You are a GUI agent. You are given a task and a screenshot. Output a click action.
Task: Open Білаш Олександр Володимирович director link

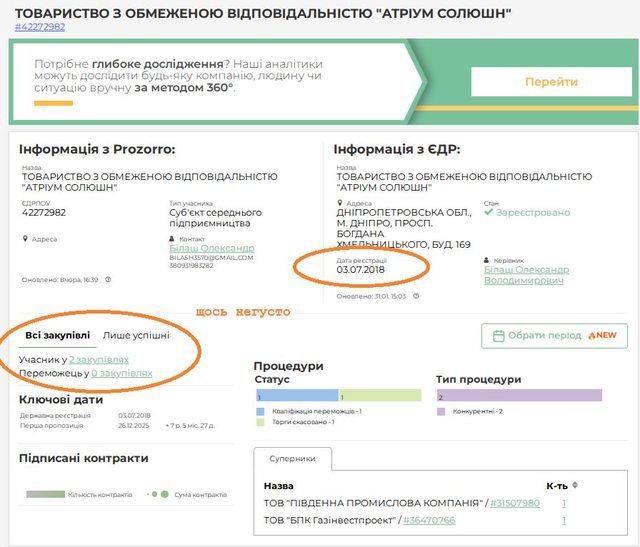click(x=526, y=275)
